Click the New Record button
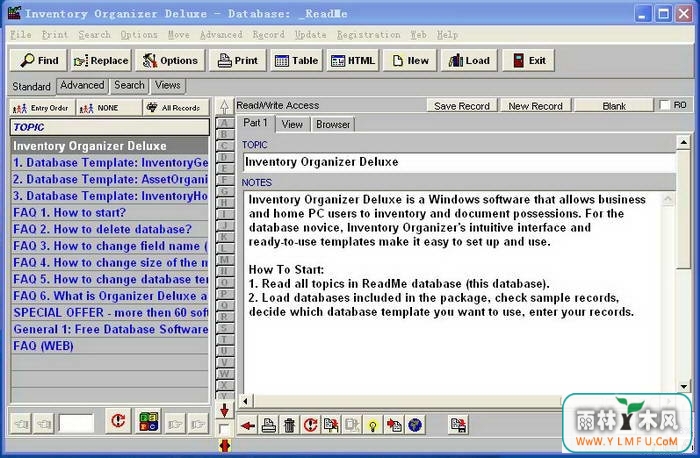The height and width of the screenshot is (458, 700). [x=535, y=106]
